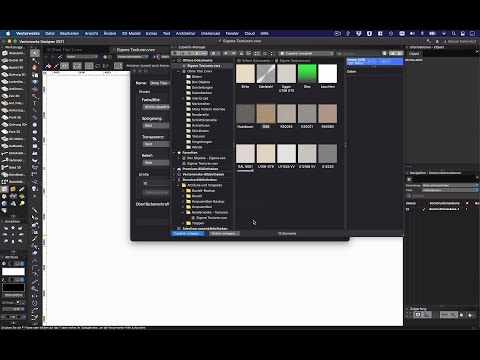Click the white fill color swatch
Screen dimensions: 480x360
tap(13, 272)
